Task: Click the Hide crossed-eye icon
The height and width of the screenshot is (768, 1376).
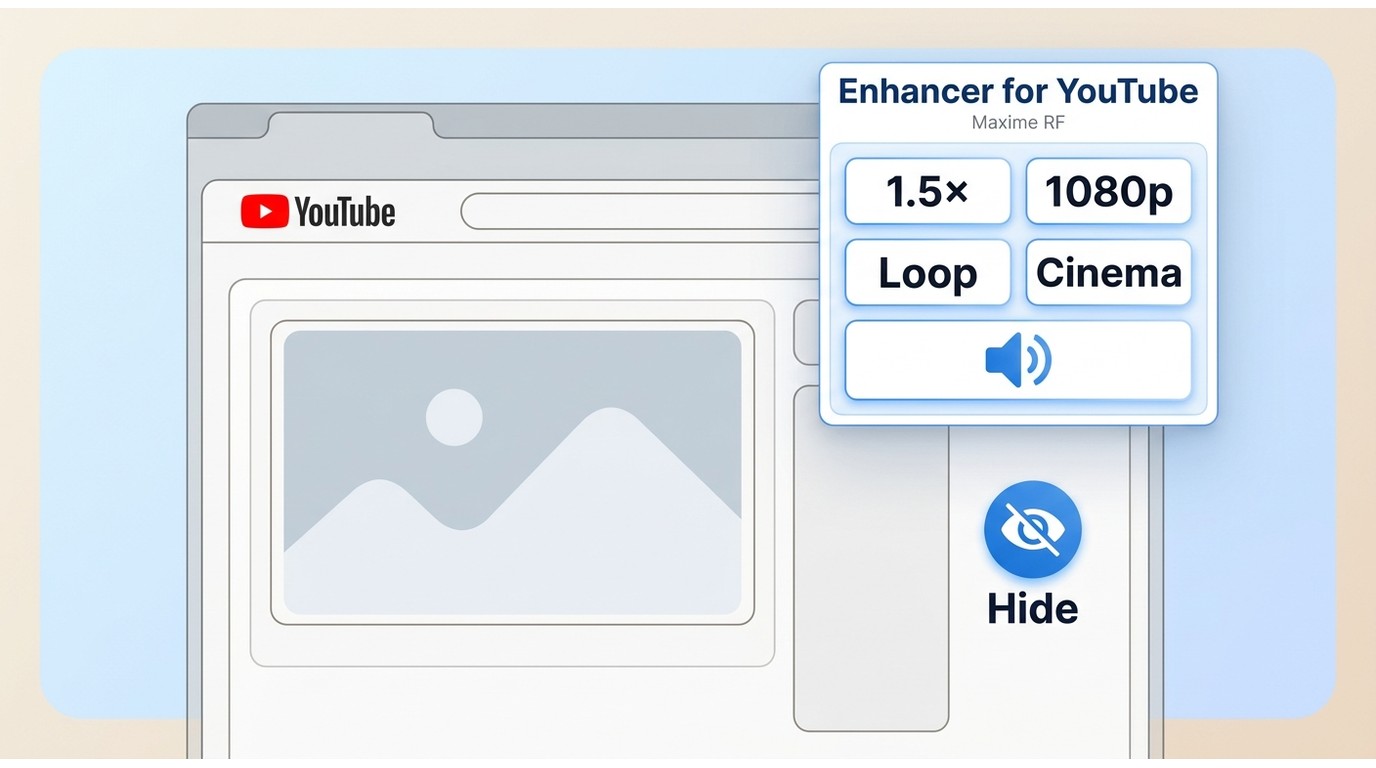Action: (1032, 530)
